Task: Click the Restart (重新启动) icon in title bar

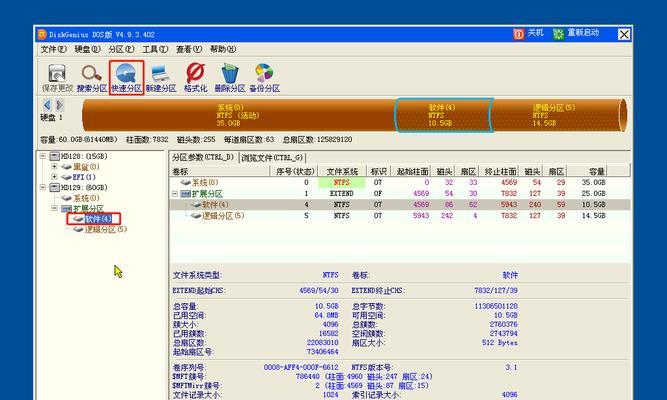Action: point(558,34)
